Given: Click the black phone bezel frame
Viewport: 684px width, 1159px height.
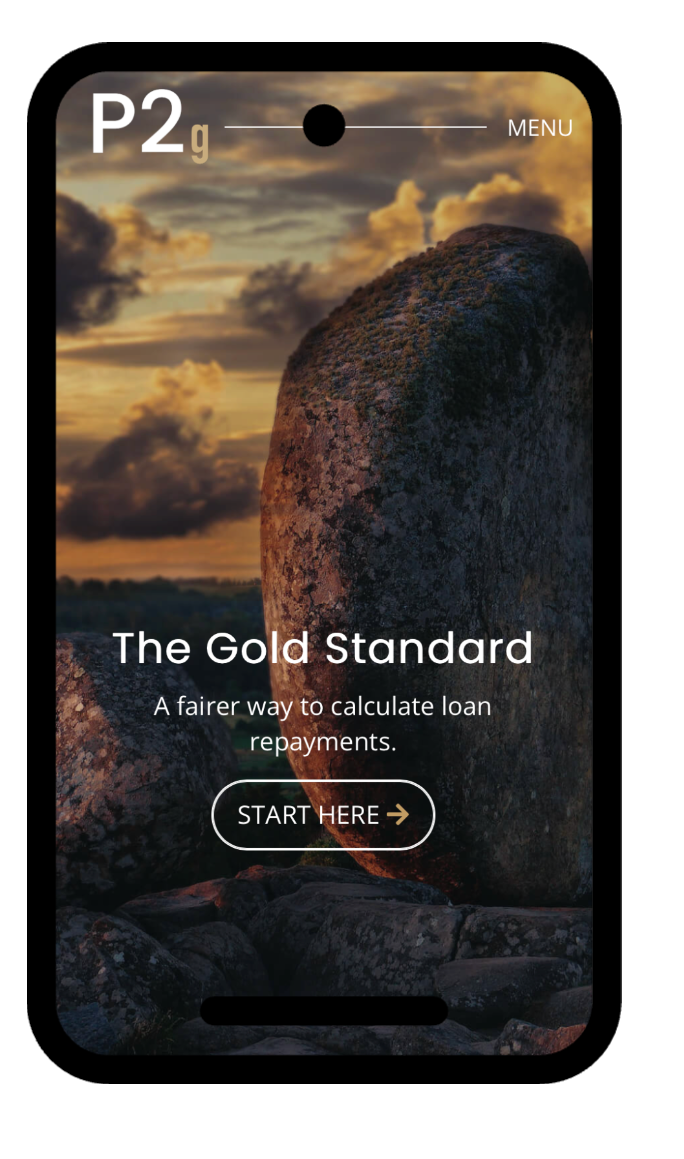Looking at the screenshot, I should click(41, 562).
